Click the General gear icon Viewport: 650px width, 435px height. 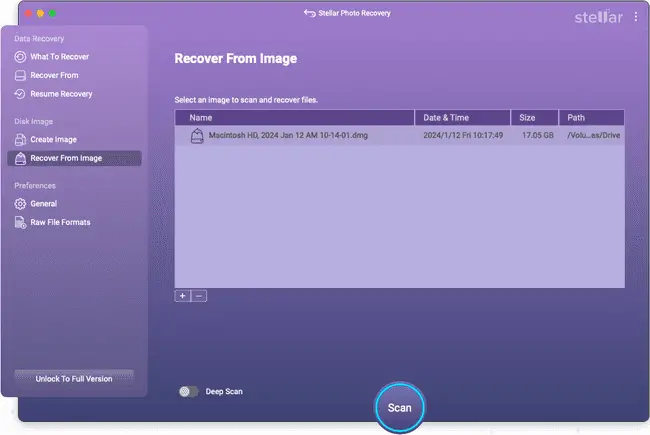click(x=20, y=204)
